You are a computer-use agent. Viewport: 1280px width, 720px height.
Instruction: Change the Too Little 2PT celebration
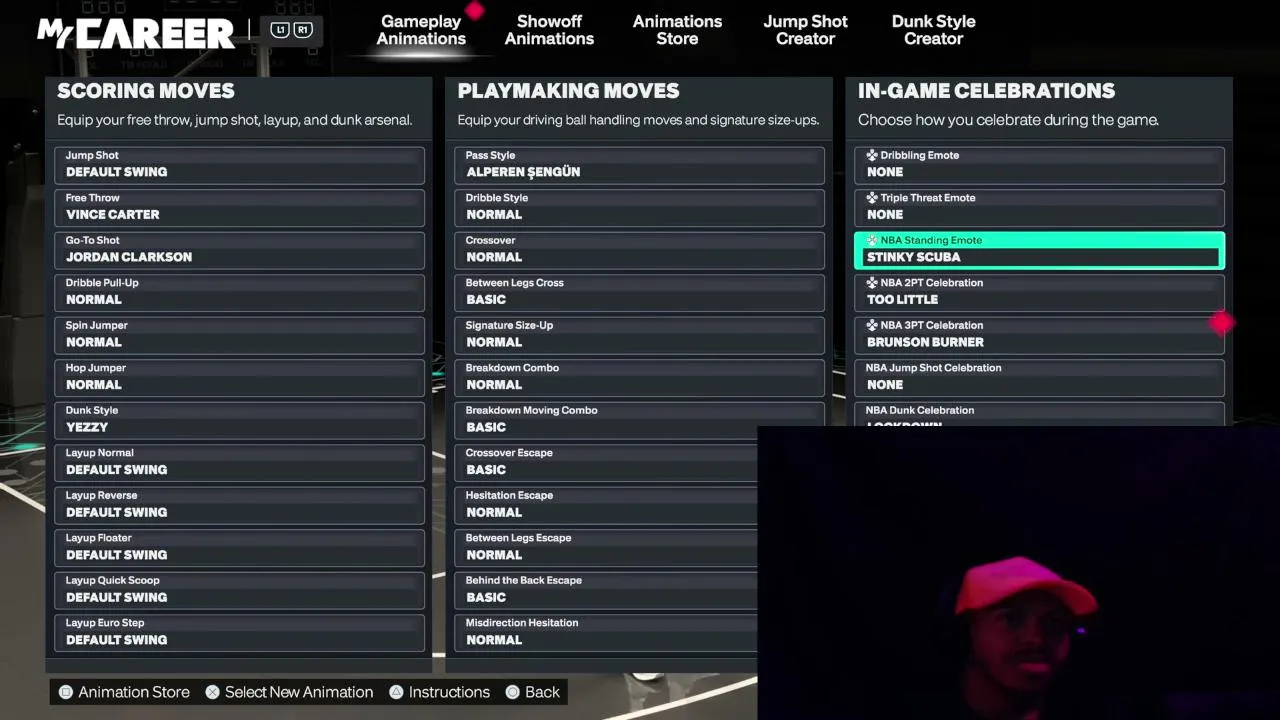point(1040,293)
